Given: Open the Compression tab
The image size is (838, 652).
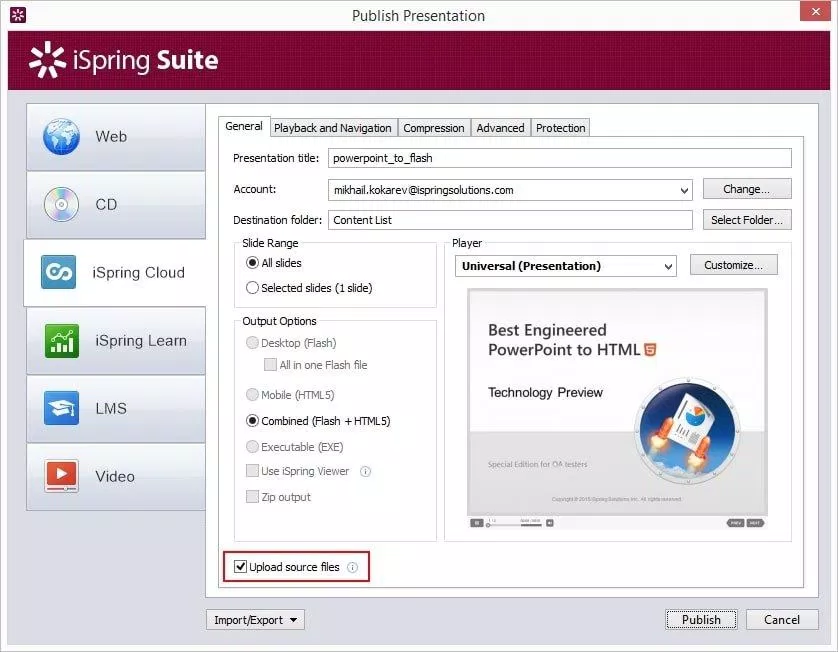Looking at the screenshot, I should pos(433,128).
